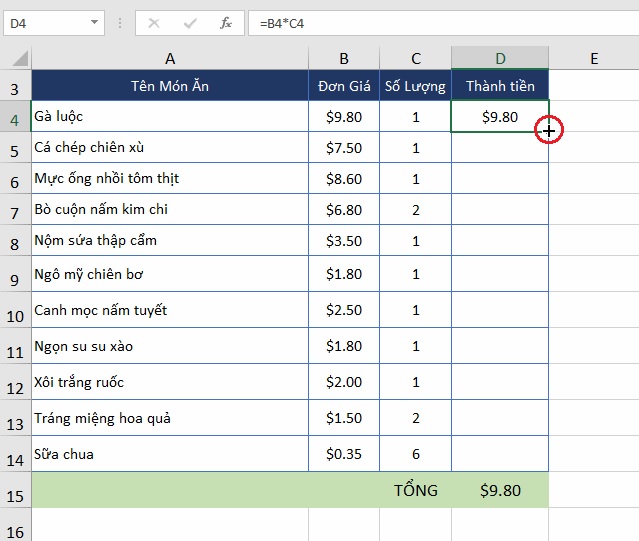This screenshot has height=541, width=639.
Task: Click quantity 2 in Bò cuộn nấm row
Action: (415, 209)
